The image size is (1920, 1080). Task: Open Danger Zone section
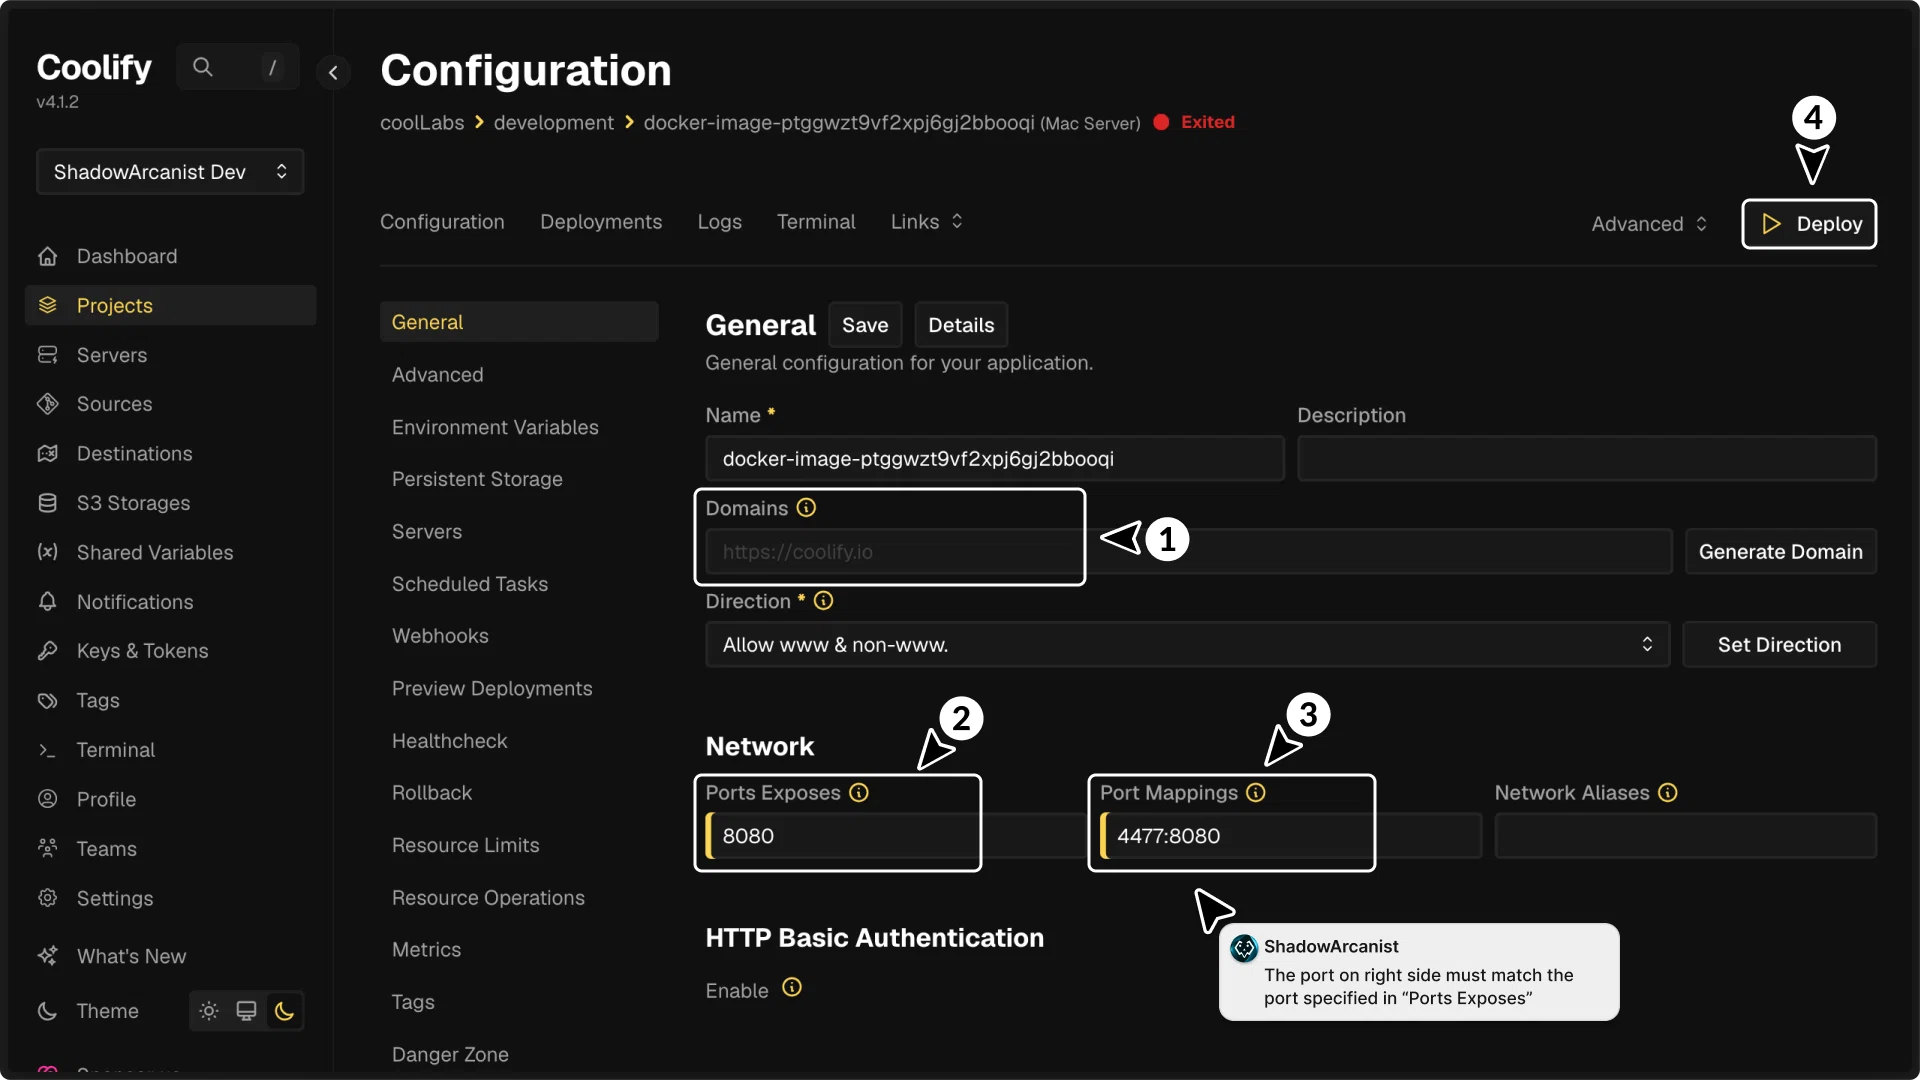pos(450,1055)
